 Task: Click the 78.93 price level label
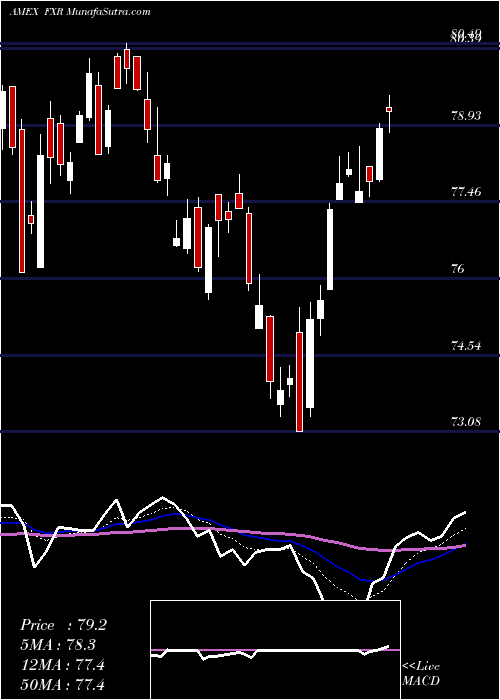(467, 116)
